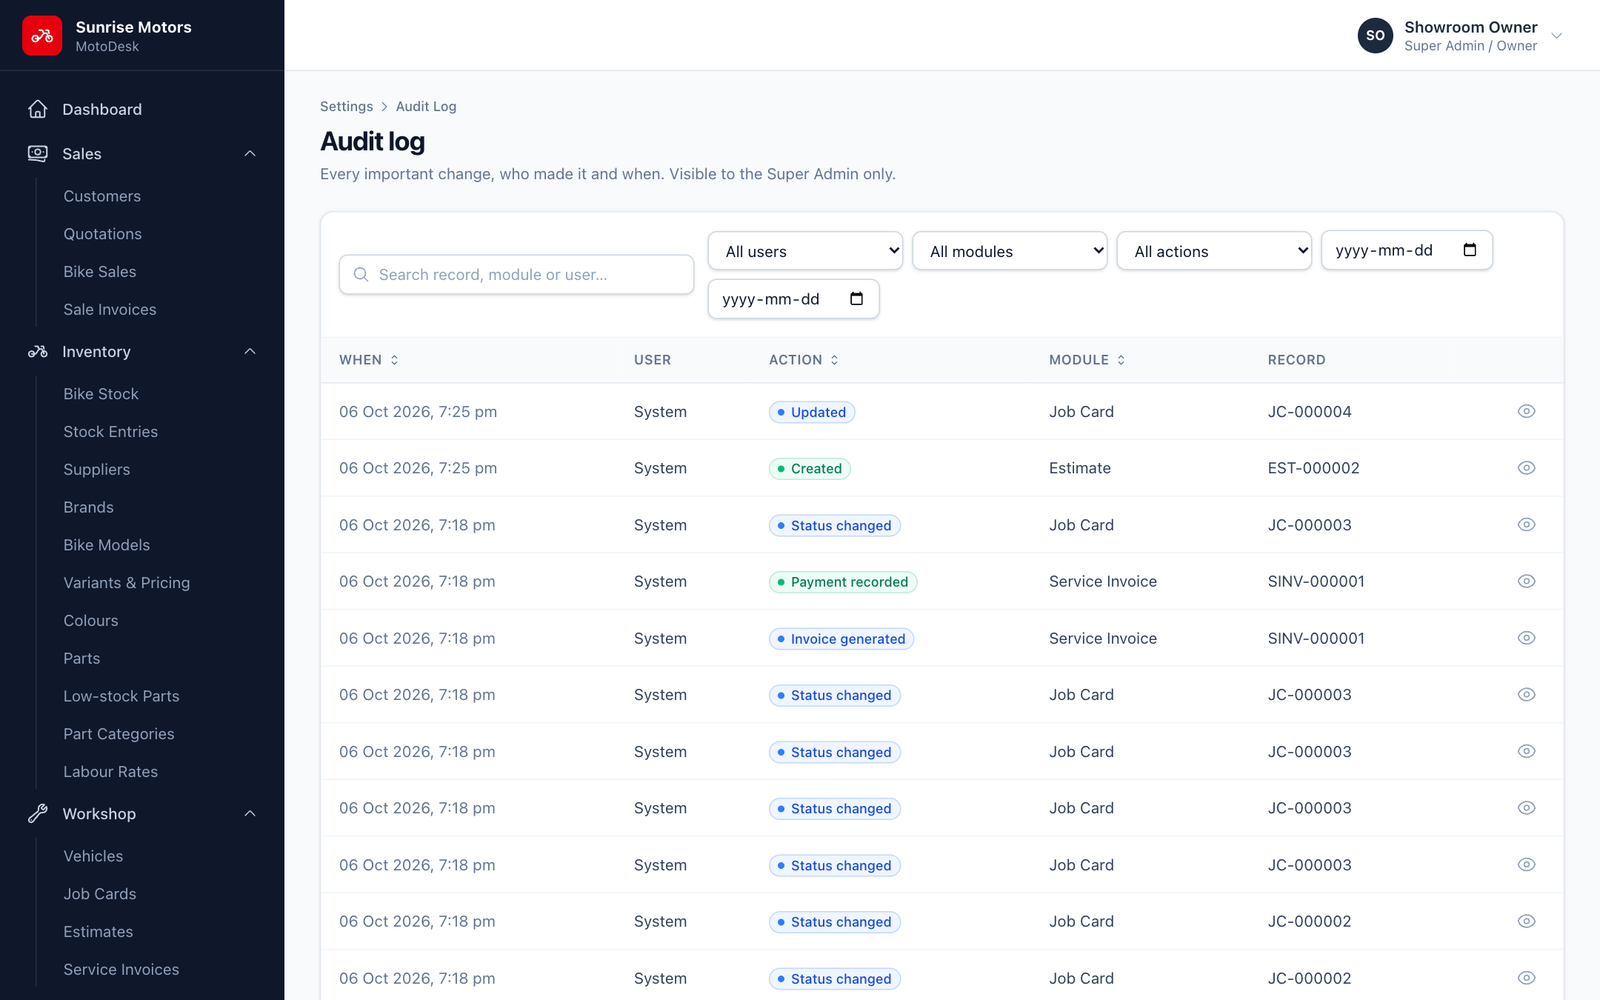Open user account menu chevron

point(1556,36)
